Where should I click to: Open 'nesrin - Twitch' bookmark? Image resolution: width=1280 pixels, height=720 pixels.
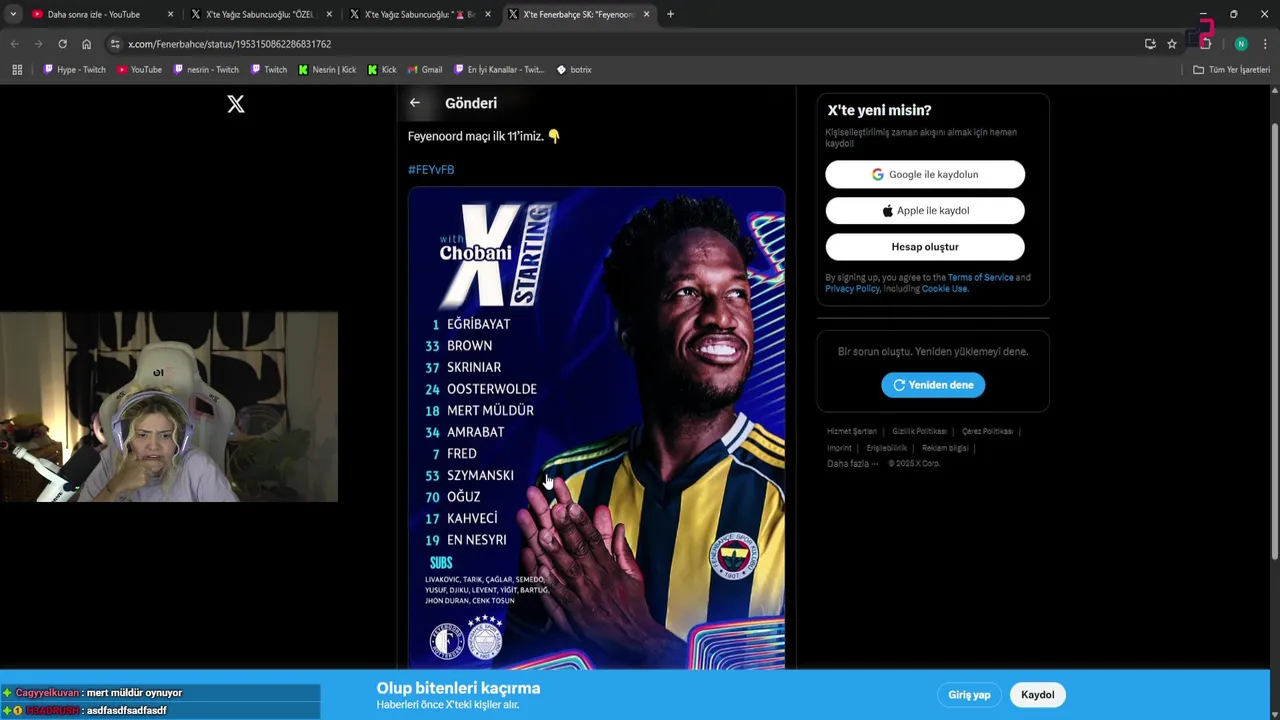(x=206, y=70)
